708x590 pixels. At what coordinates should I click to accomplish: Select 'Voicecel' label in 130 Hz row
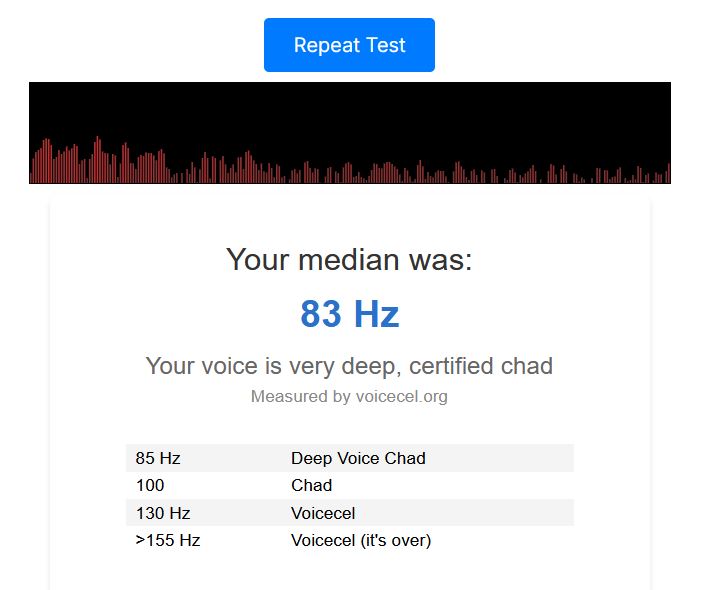coord(323,513)
